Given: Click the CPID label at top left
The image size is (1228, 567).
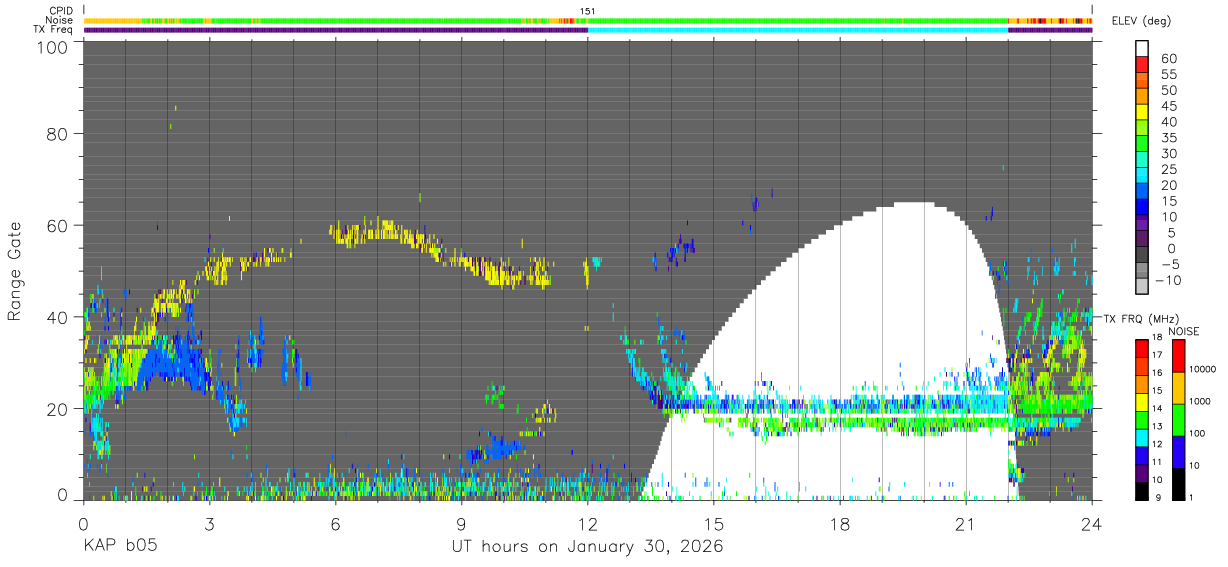Looking at the screenshot, I should point(59,10).
